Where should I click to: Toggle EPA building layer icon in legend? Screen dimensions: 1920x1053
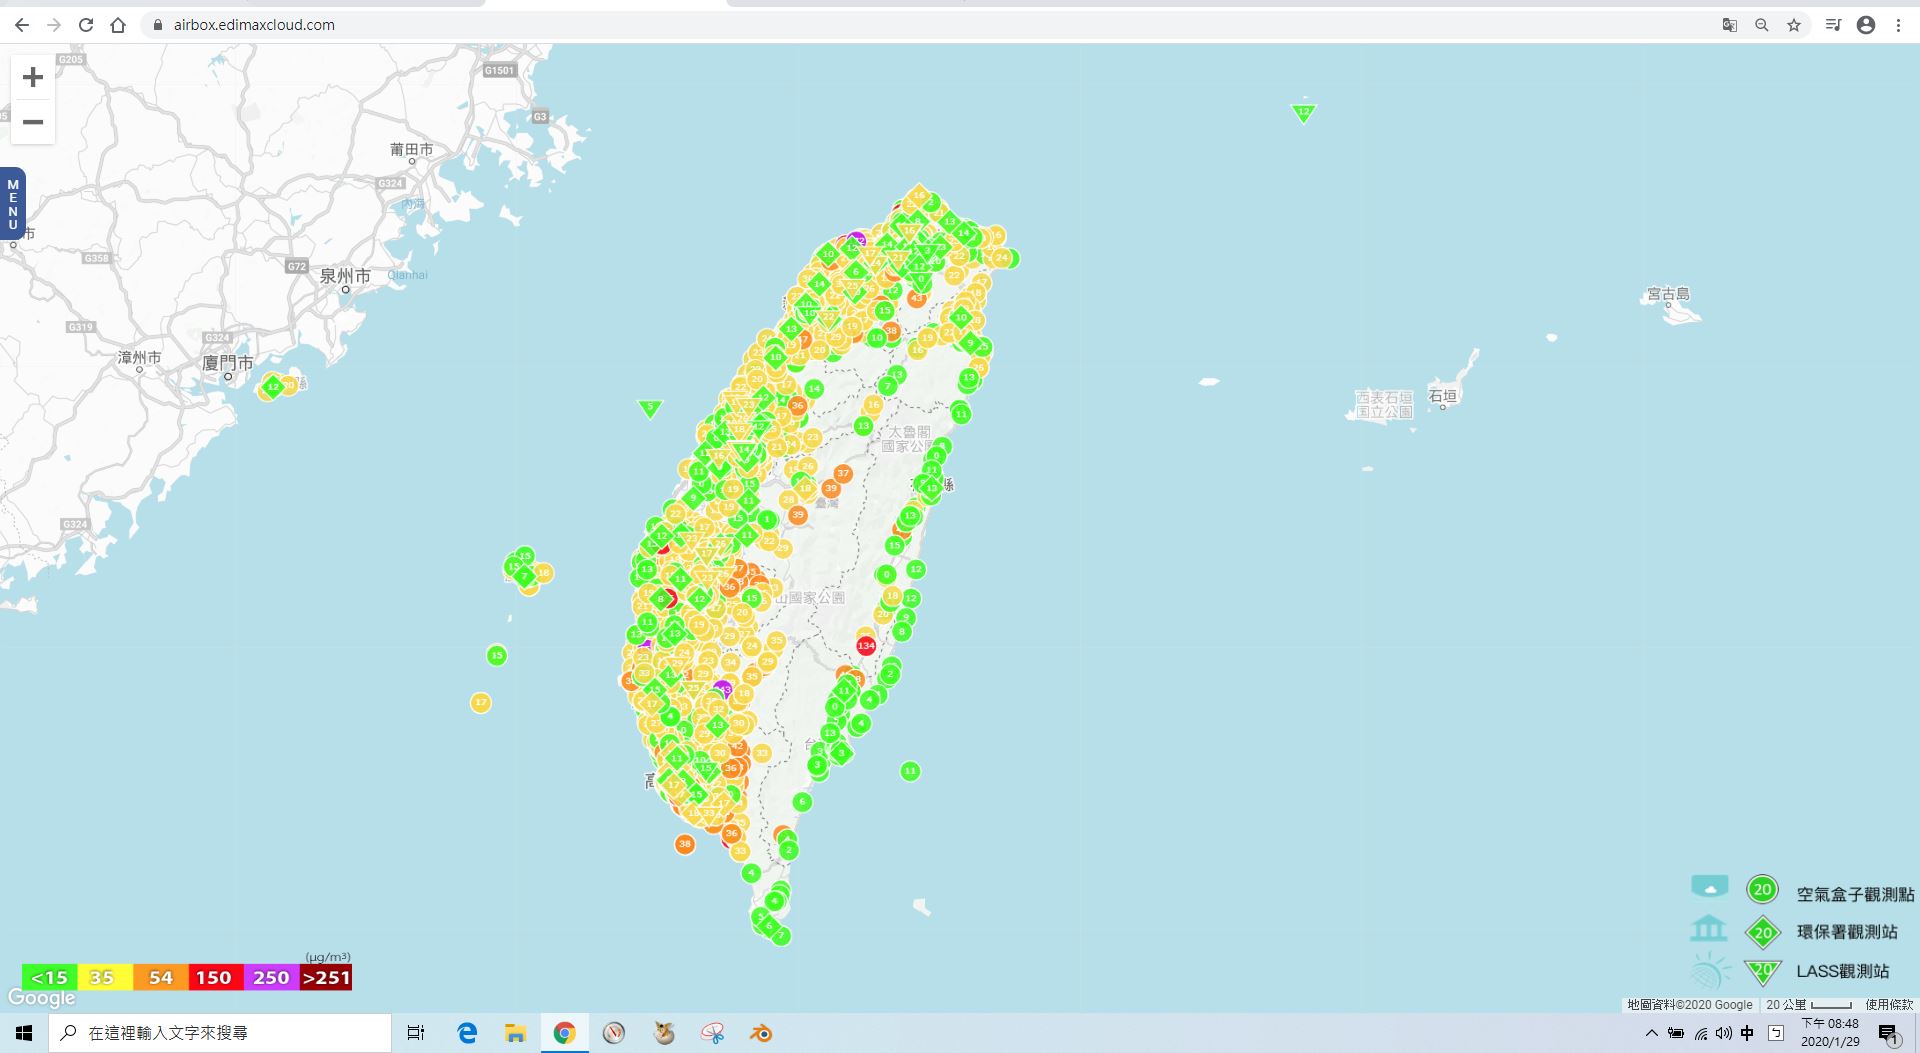[1709, 929]
